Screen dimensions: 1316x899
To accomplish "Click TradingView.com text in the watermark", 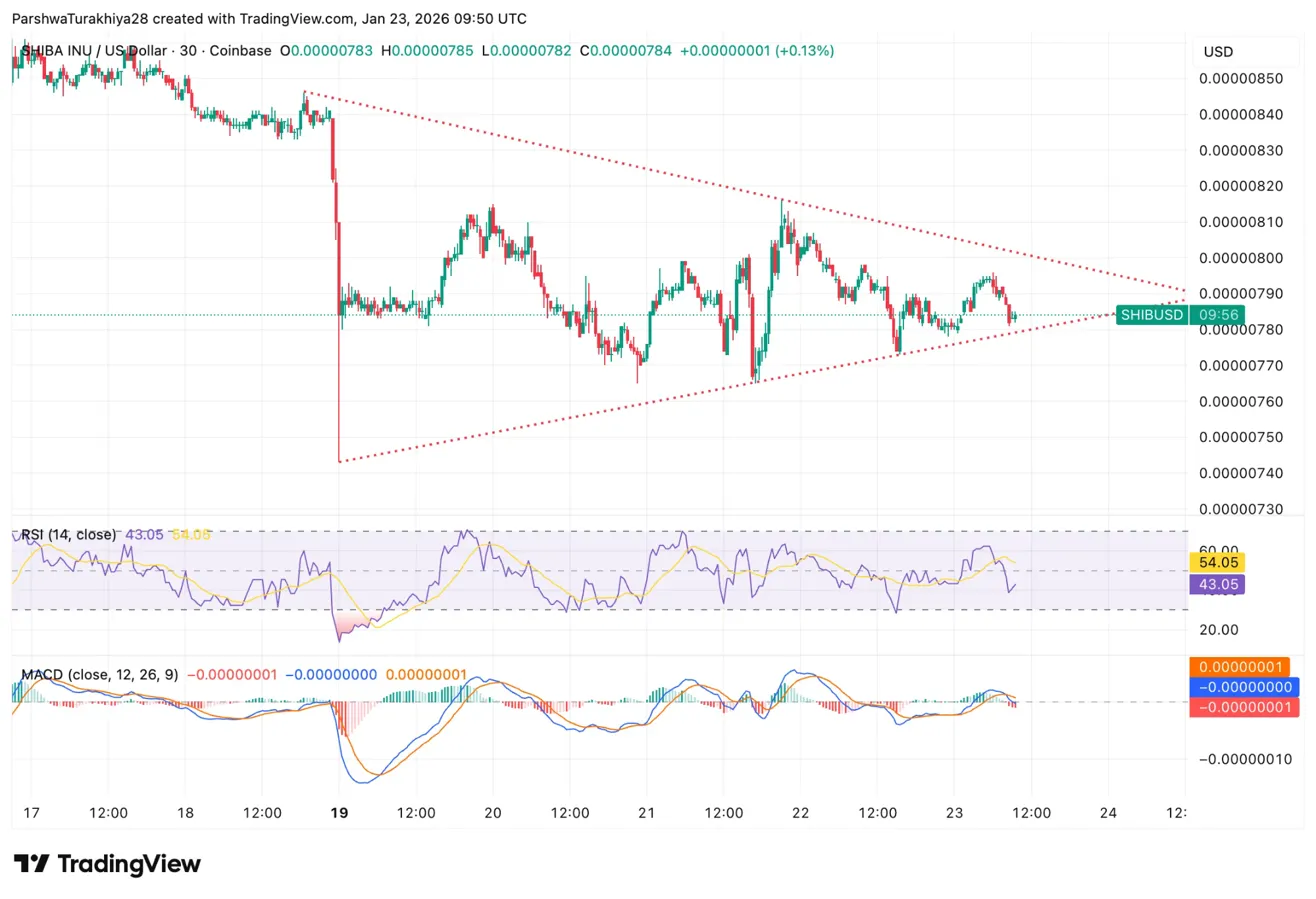I will click(295, 18).
